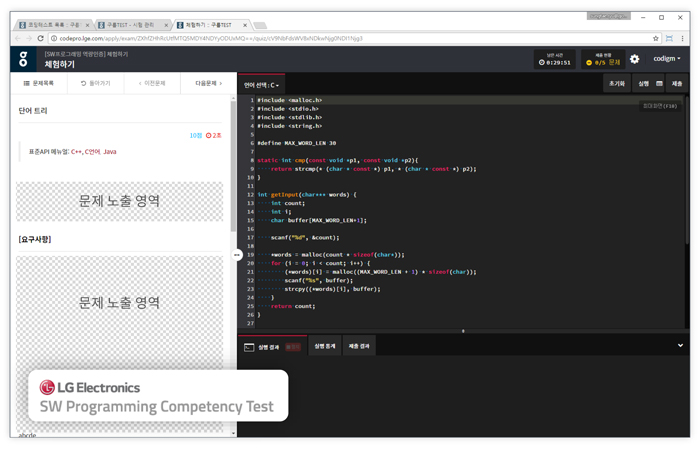Screen dimensions: 700x449
Task: Click the input icon next to 실행
Action: tap(660, 84)
